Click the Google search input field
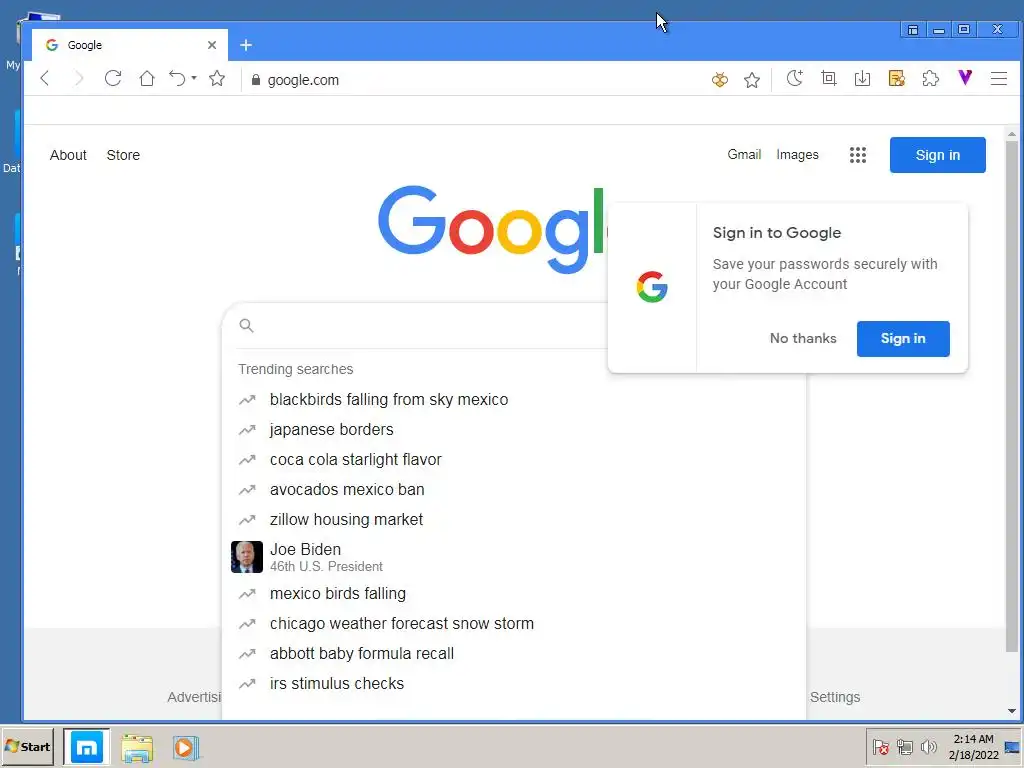The image size is (1024, 768). coord(431,325)
